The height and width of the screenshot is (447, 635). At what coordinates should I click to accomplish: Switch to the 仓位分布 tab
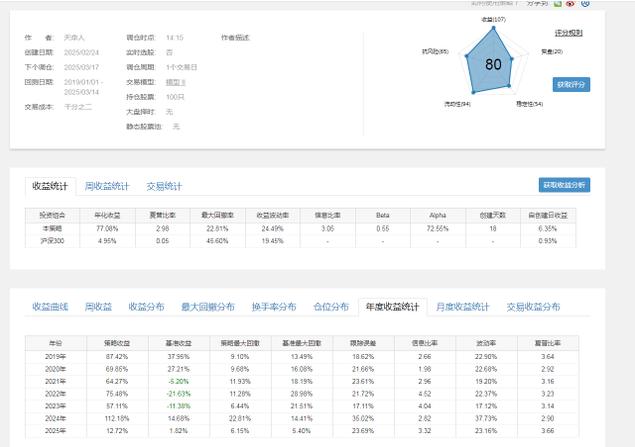[331, 307]
